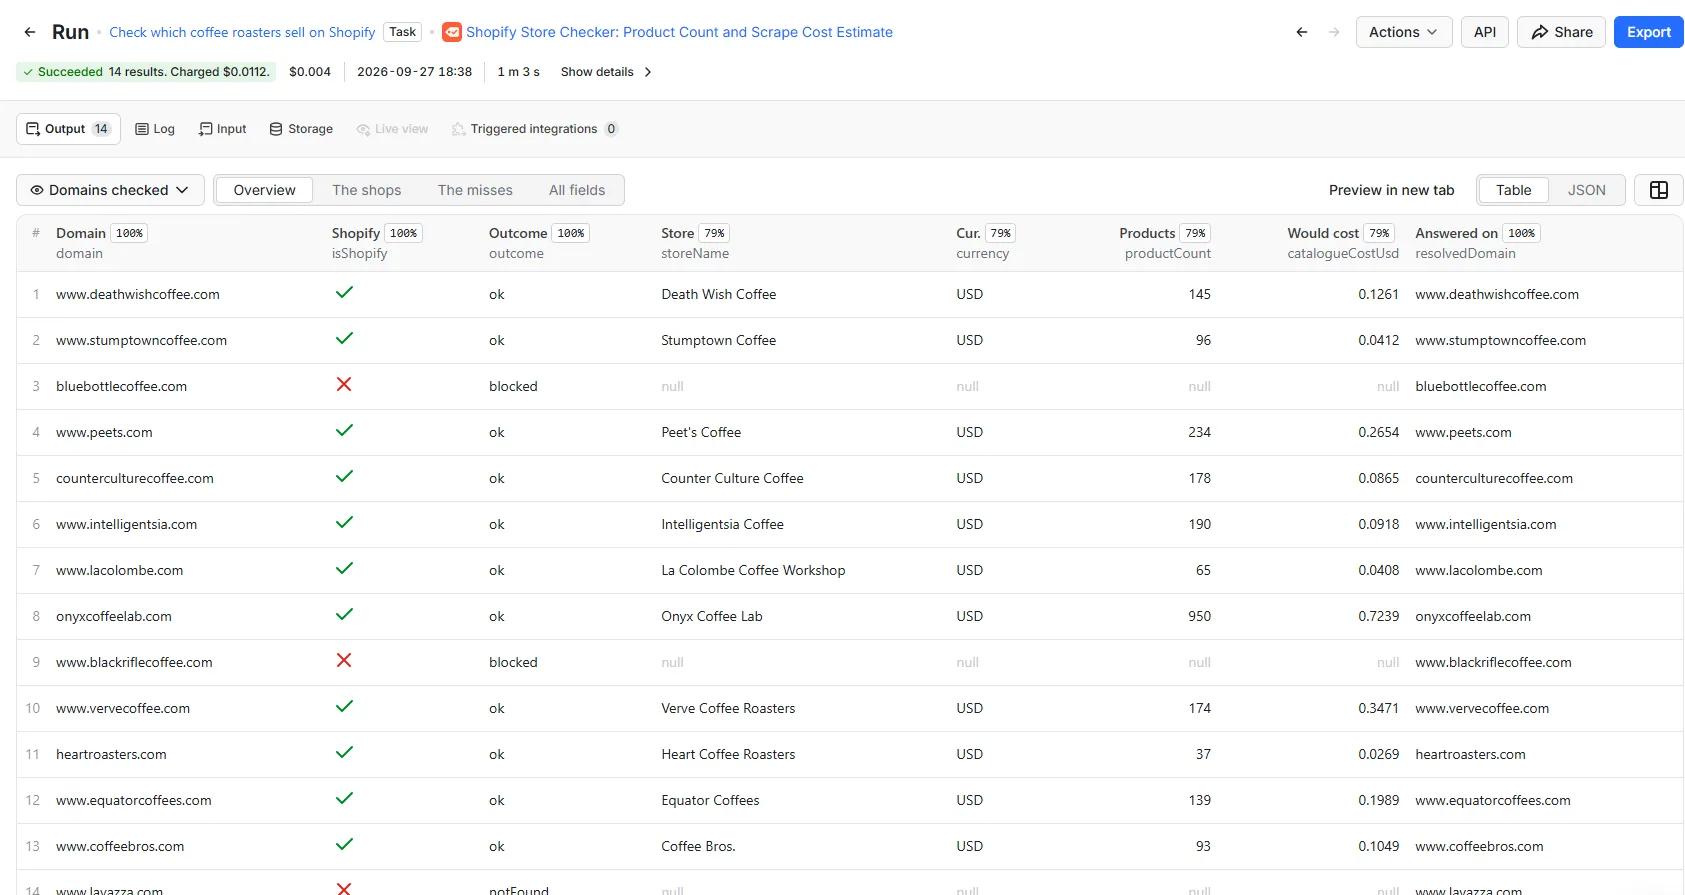The width and height of the screenshot is (1685, 895).
Task: Click cost value 0.1261
Action: point(1378,294)
